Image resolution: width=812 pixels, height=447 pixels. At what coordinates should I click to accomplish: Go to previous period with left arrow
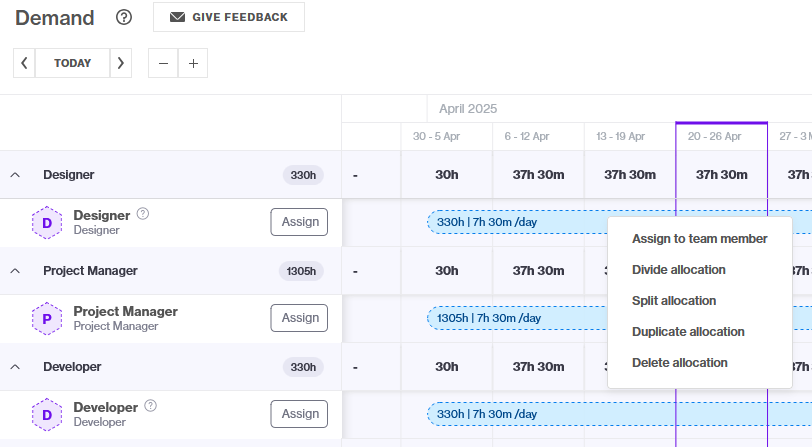coord(24,63)
